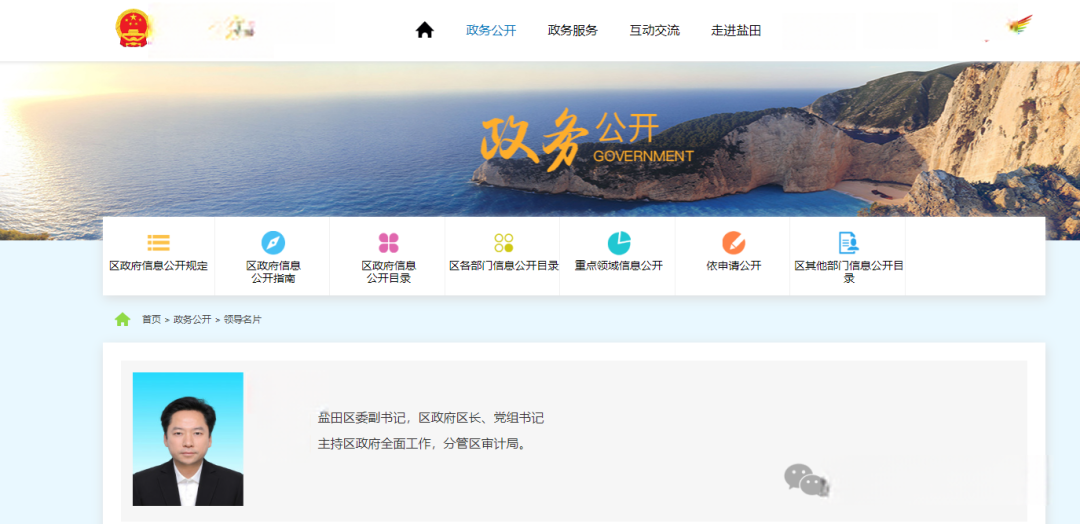The width and height of the screenshot is (1080, 524).
Task: Click the orange list icon for 区政府信息公开规定
Action: point(158,242)
